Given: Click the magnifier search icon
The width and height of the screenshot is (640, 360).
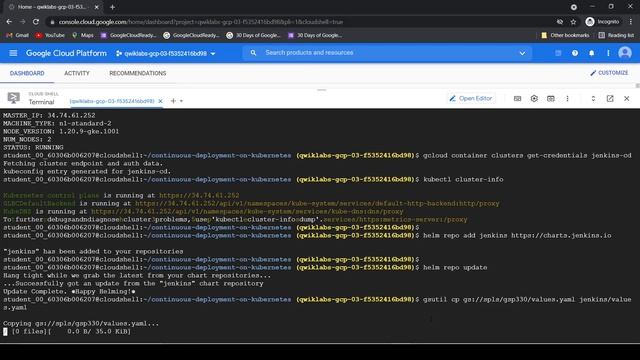Looking at the screenshot, I should (253, 53).
